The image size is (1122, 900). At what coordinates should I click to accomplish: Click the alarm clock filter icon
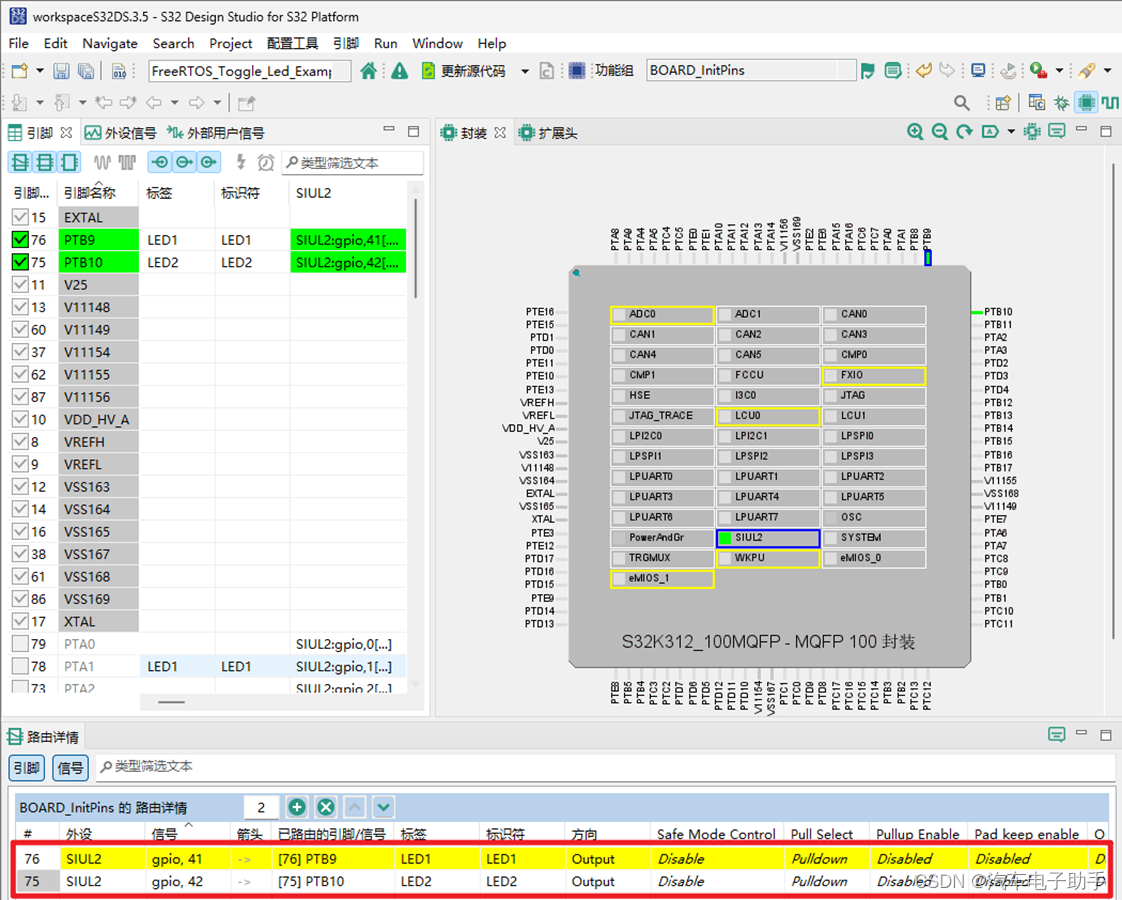(265, 162)
